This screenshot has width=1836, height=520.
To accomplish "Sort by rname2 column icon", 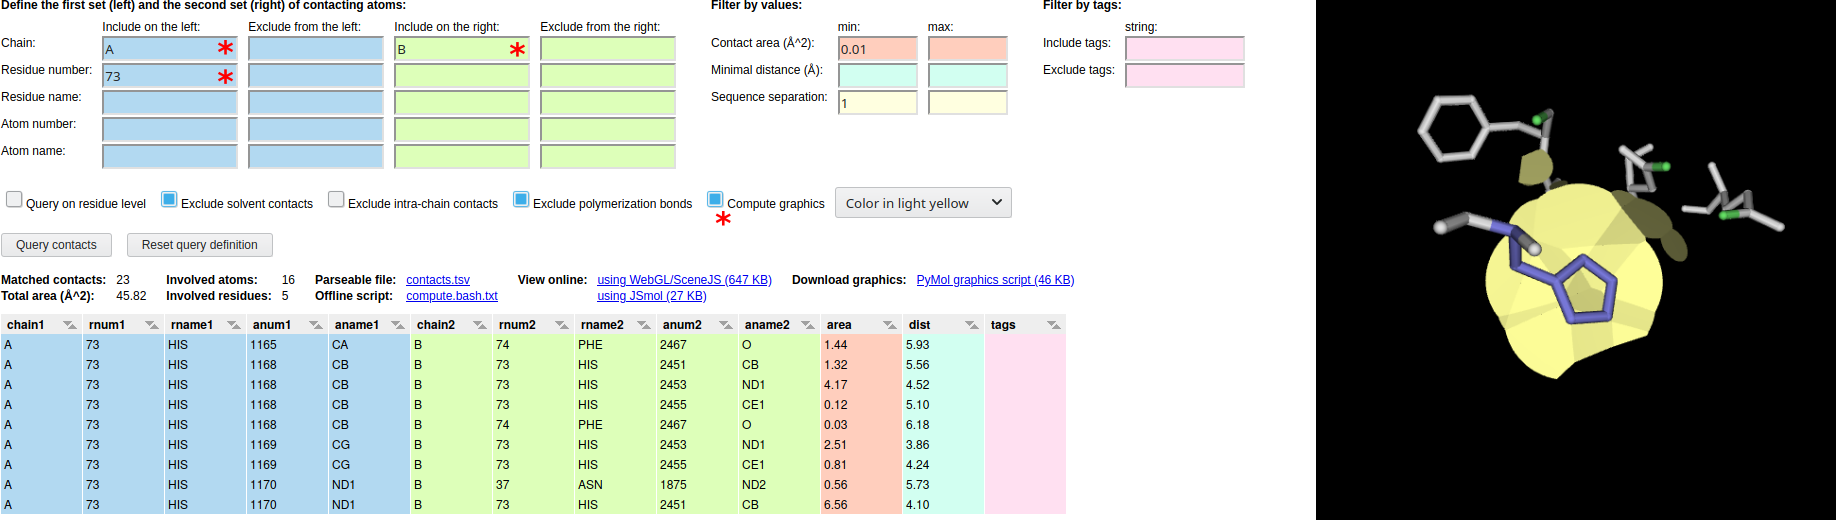I will click(x=643, y=325).
